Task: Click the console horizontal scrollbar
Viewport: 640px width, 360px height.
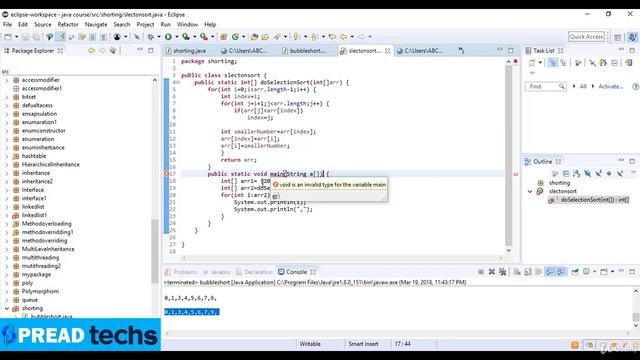Action: [x=398, y=333]
